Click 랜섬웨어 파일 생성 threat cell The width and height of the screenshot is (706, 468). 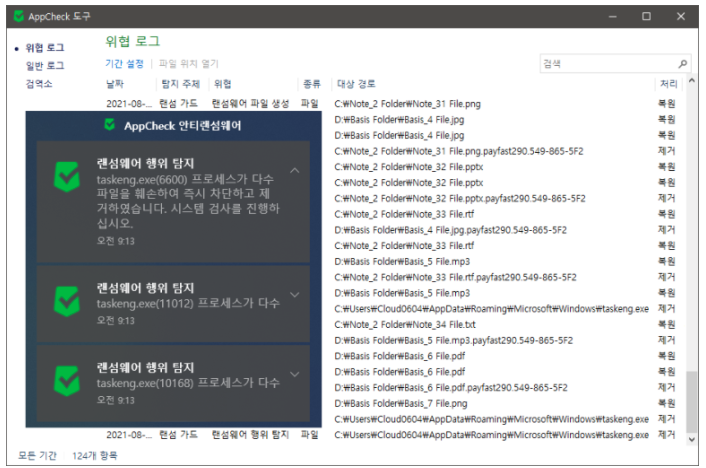click(250, 104)
